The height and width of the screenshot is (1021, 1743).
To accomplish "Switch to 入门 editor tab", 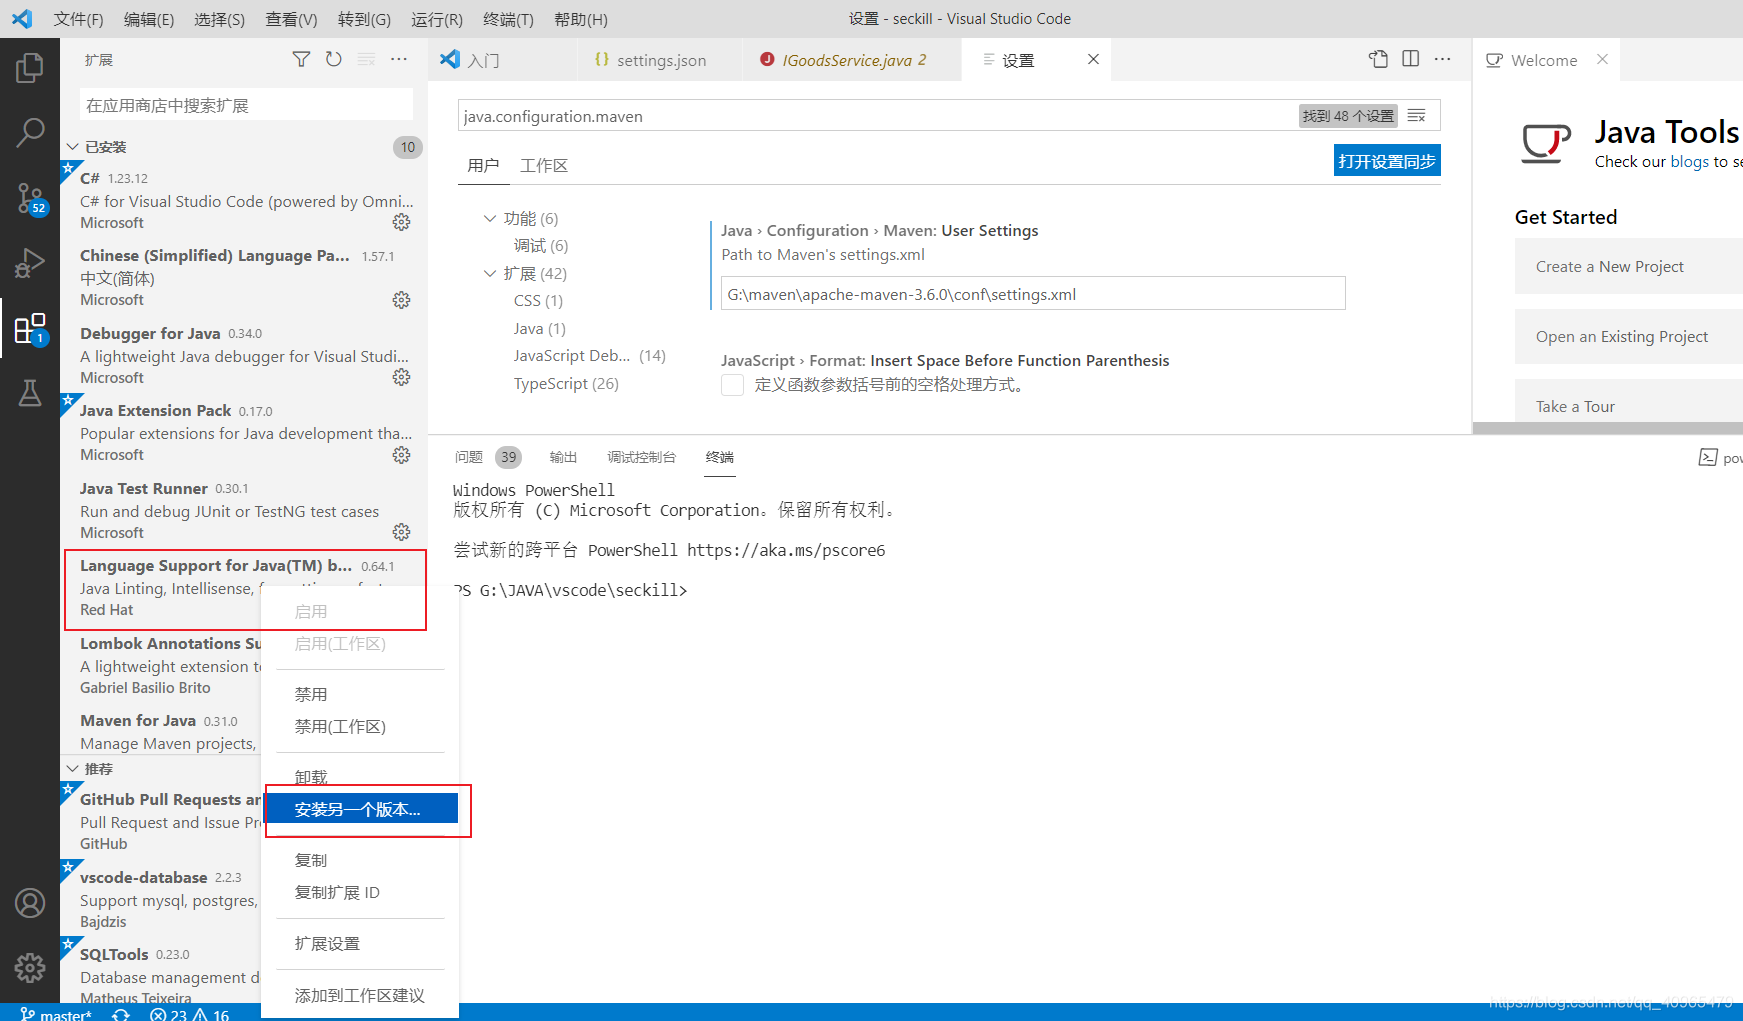I will click(503, 60).
